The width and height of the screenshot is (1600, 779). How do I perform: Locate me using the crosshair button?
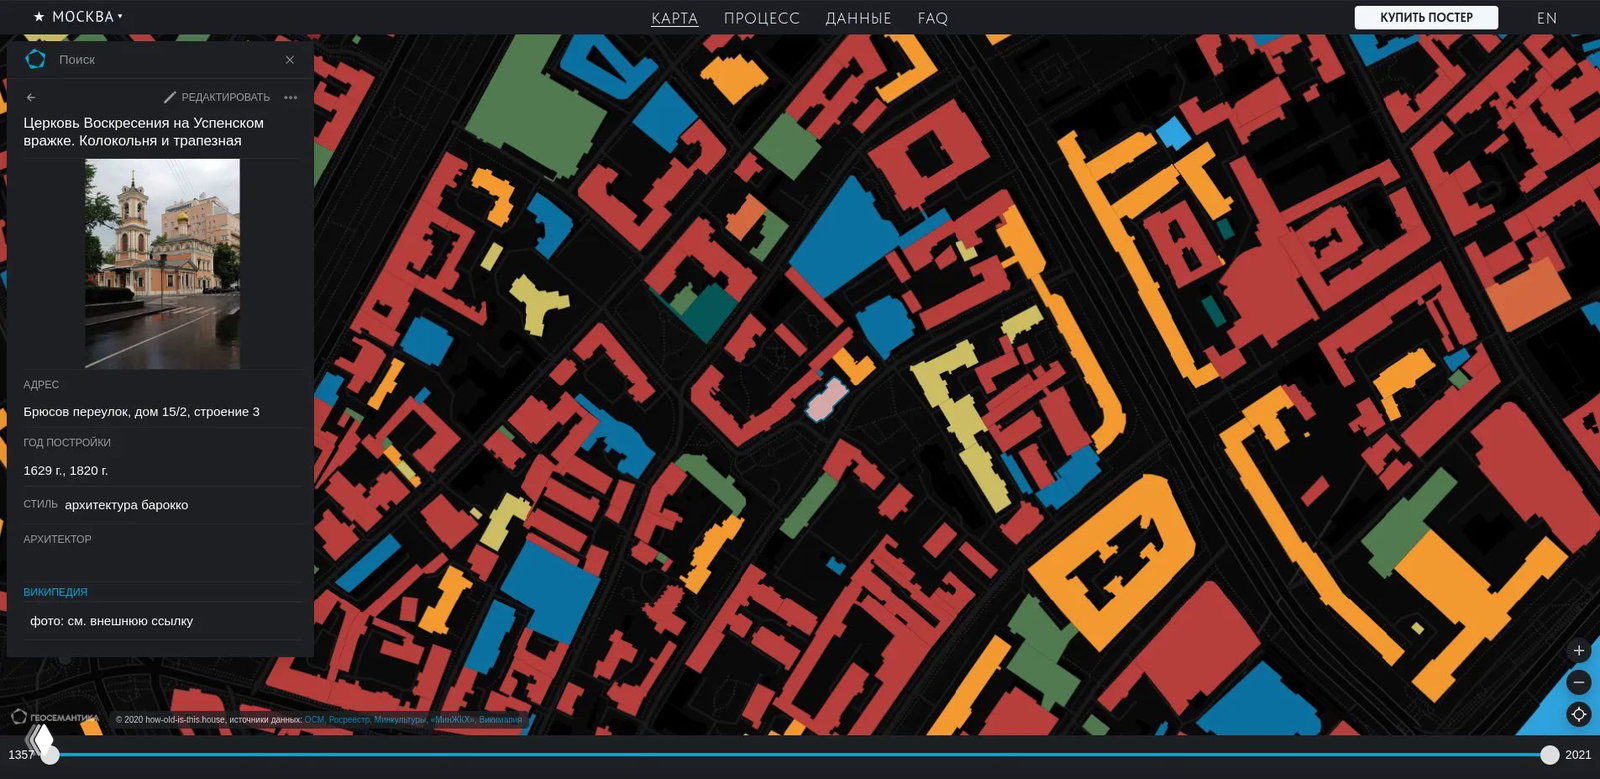pos(1579,714)
